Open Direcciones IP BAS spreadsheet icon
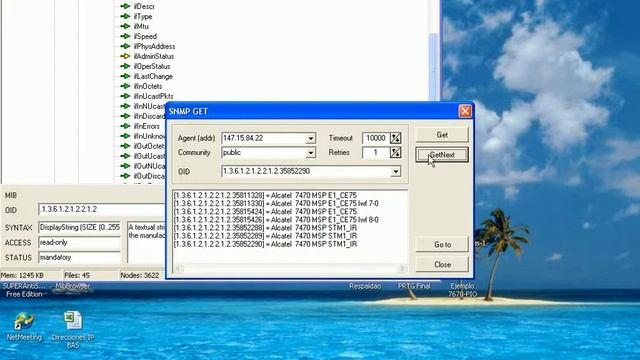Image resolution: width=640 pixels, height=360 pixels. tap(73, 321)
